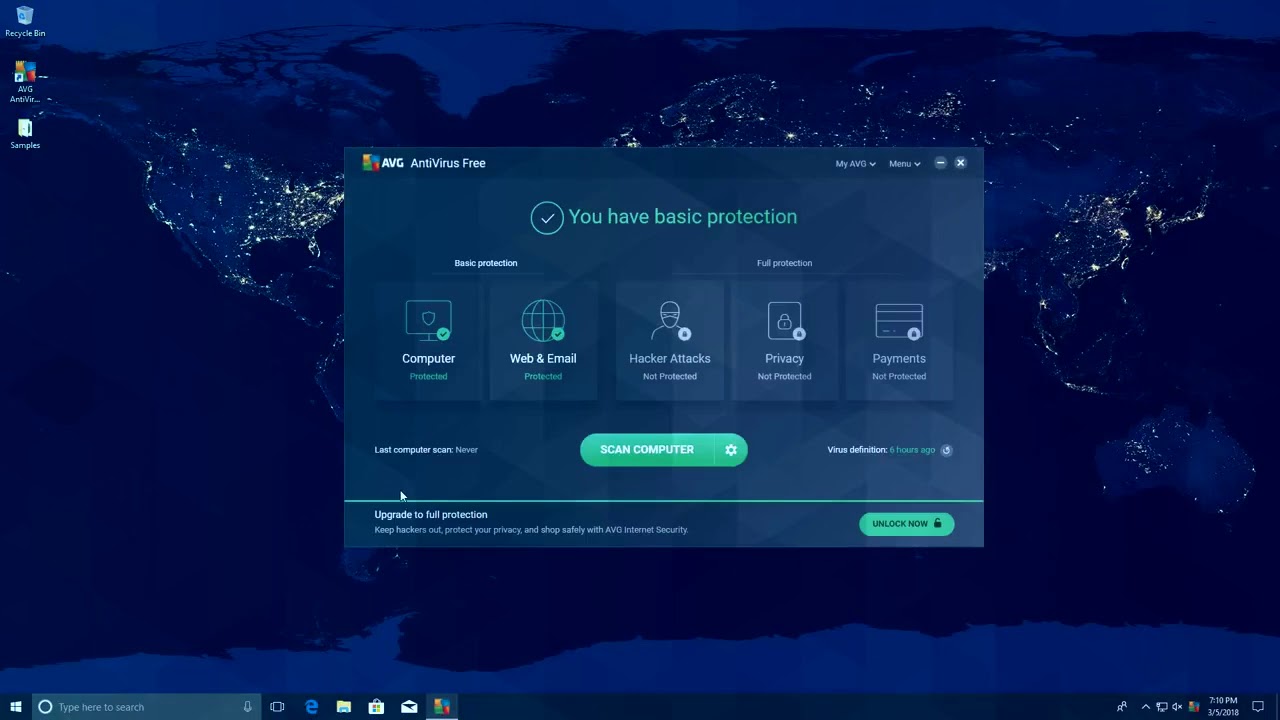Click the muted volume tray icon
1280x720 pixels.
tap(1177, 707)
